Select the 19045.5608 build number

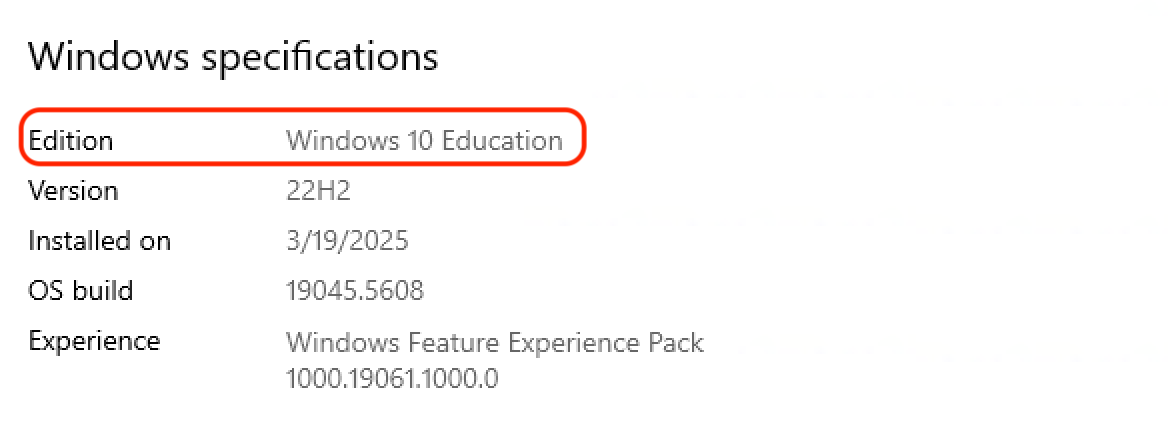[355, 291]
